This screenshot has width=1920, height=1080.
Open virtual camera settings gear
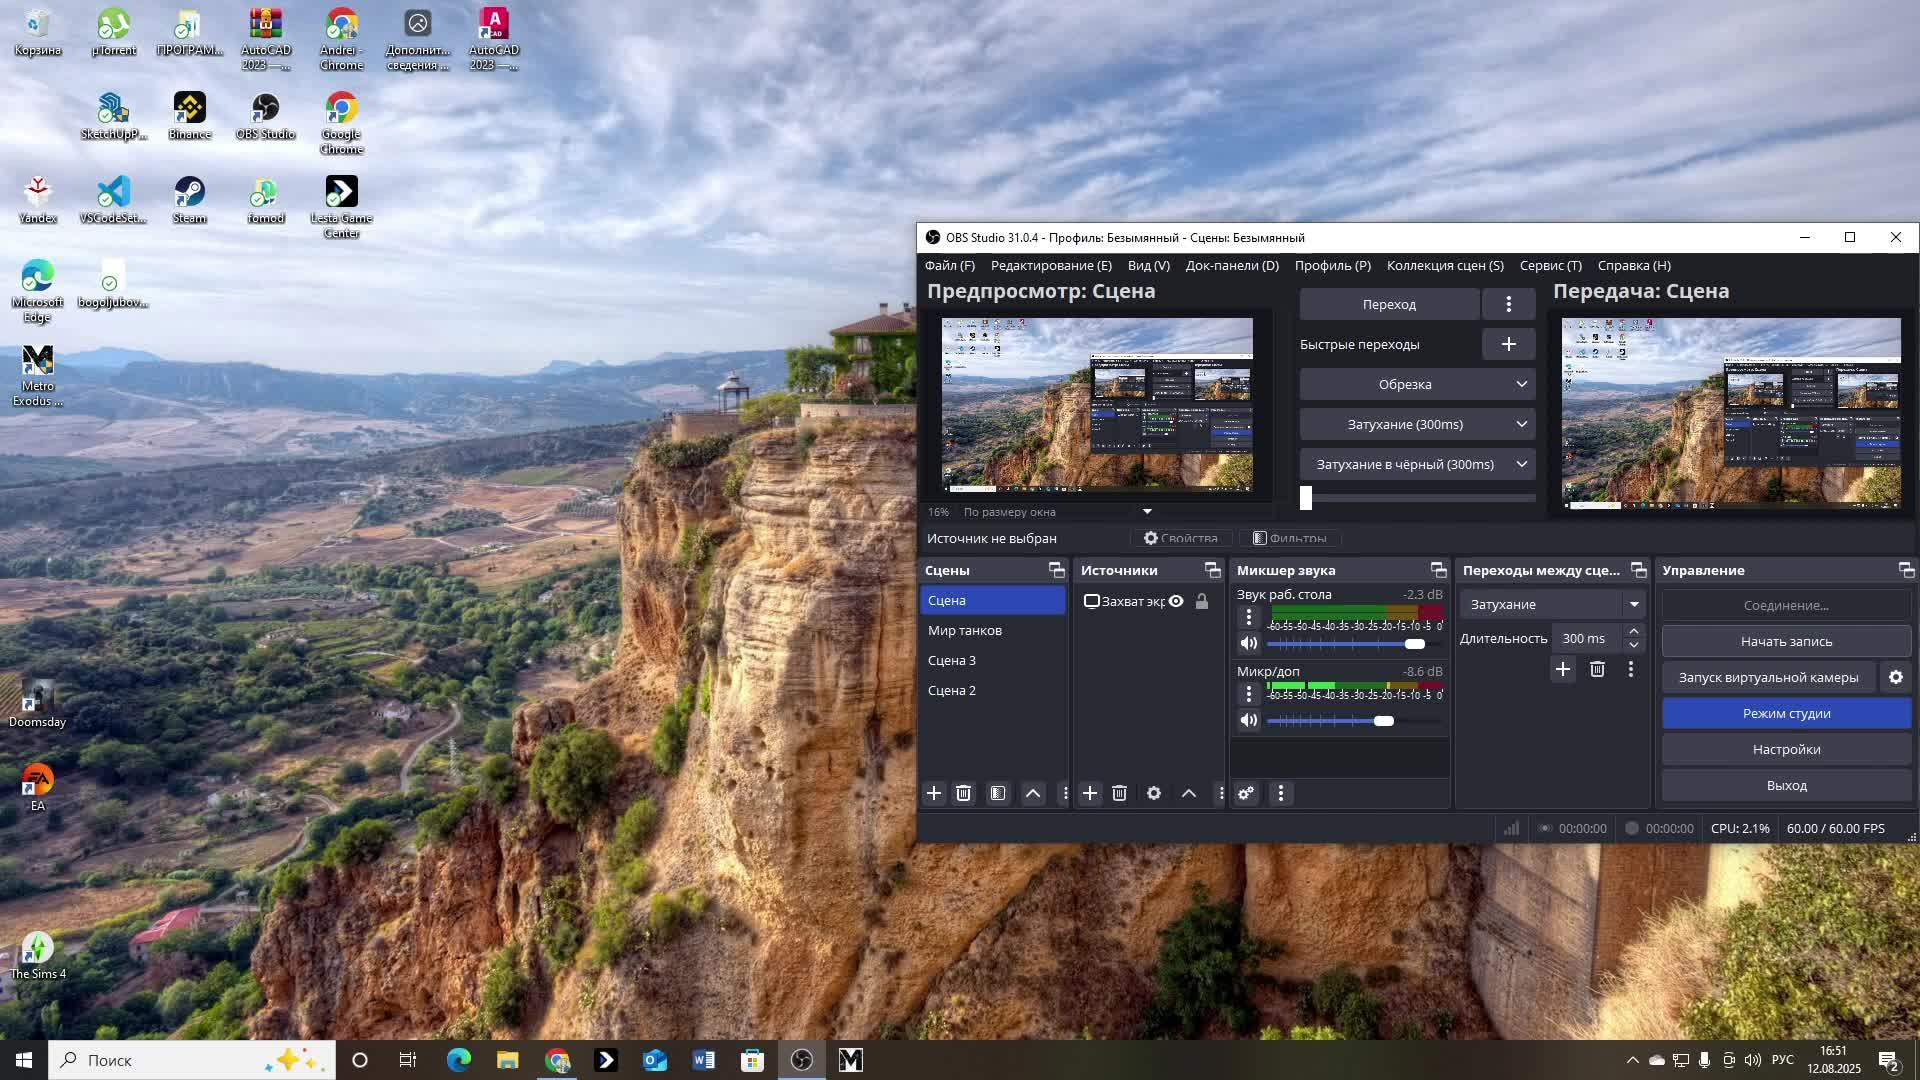(x=1895, y=677)
